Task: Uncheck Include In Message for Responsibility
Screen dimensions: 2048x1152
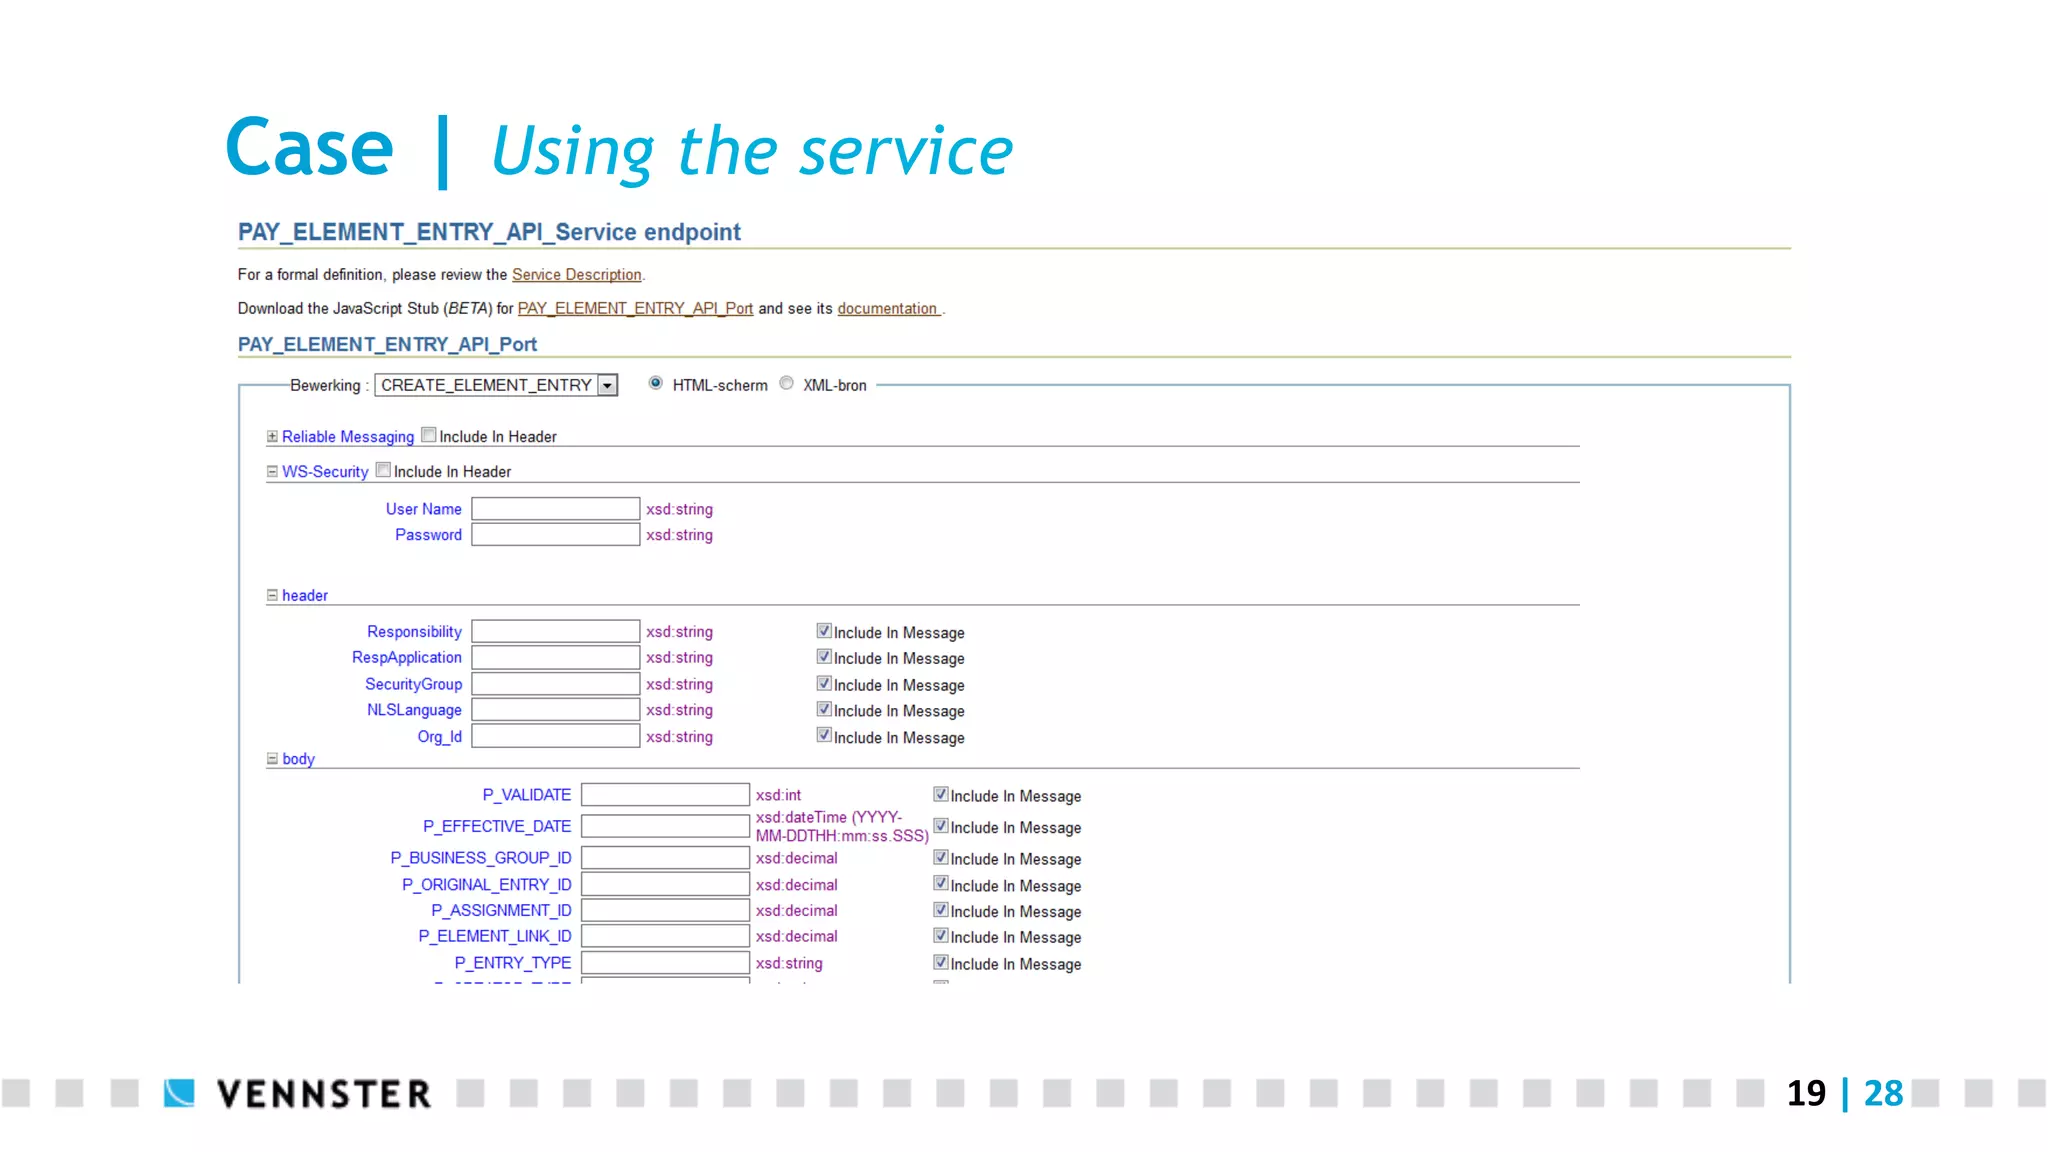Action: [x=824, y=631]
